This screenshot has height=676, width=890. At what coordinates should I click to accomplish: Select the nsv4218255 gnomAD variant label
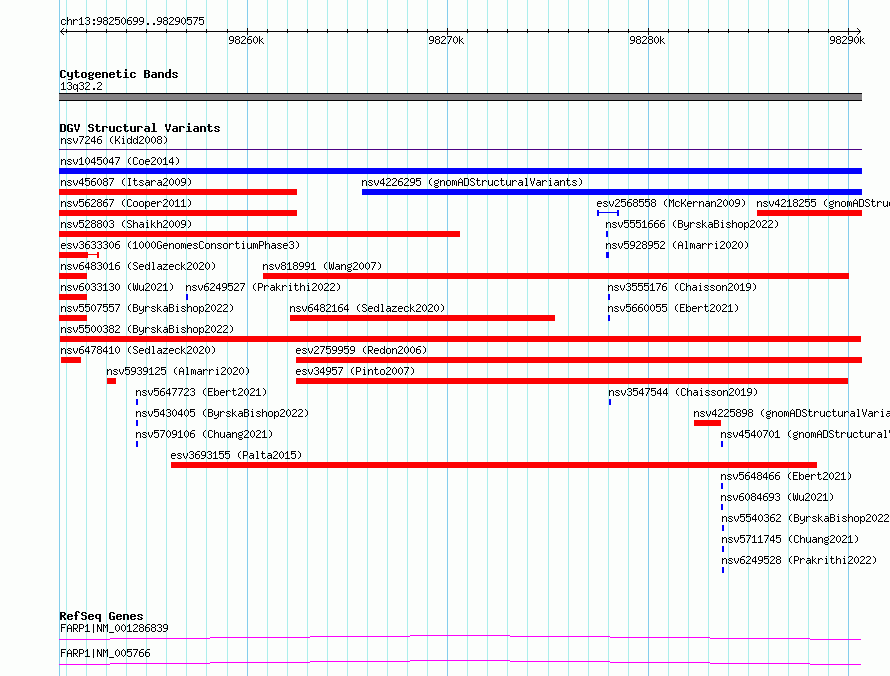(x=822, y=203)
